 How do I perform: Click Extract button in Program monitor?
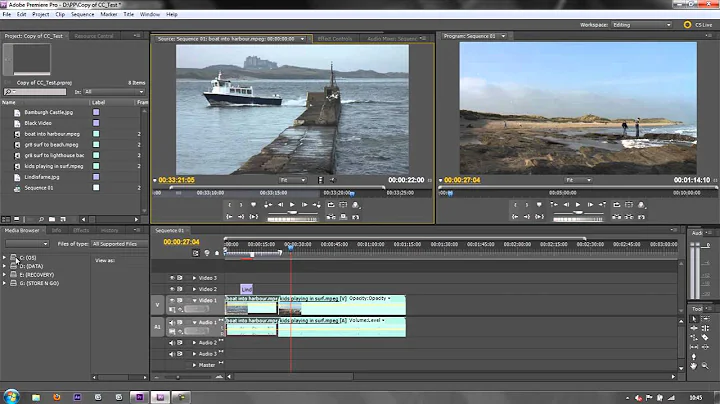(629, 217)
